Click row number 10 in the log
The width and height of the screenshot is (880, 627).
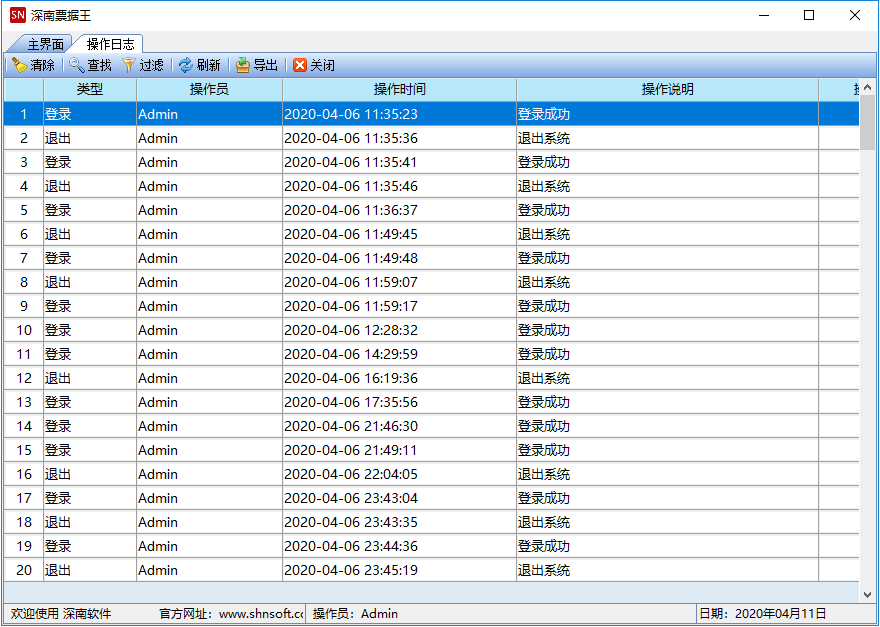point(24,330)
